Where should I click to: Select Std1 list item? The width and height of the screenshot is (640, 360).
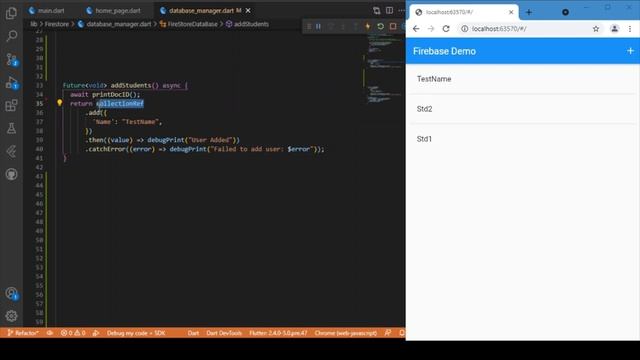tap(522, 139)
